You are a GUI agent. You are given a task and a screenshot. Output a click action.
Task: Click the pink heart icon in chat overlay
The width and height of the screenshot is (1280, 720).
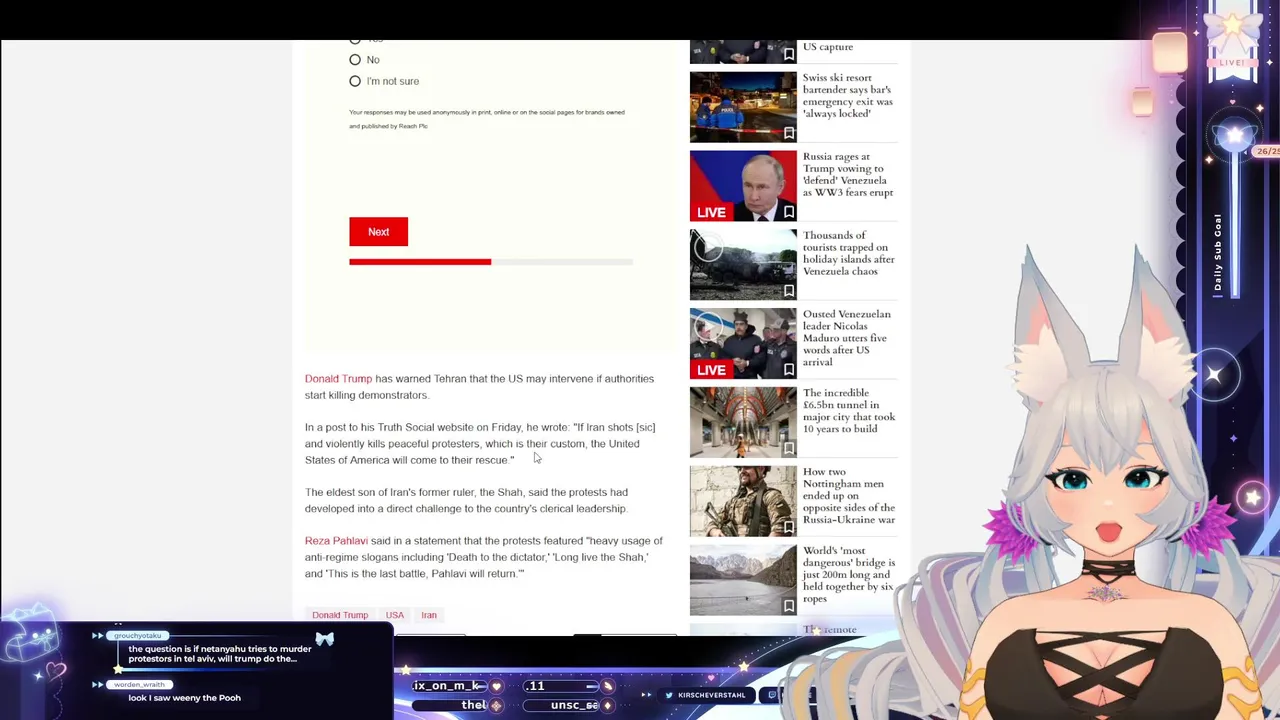tap(55, 671)
